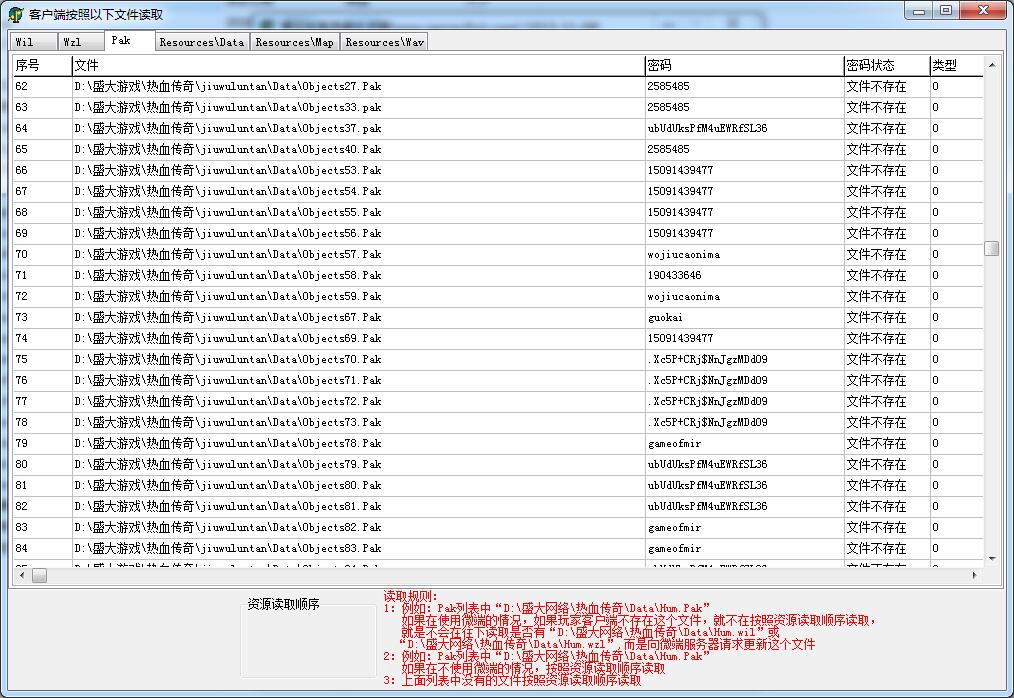The image size is (1014, 698).
Task: Click the application icon in title bar
Action: click(x=16, y=14)
